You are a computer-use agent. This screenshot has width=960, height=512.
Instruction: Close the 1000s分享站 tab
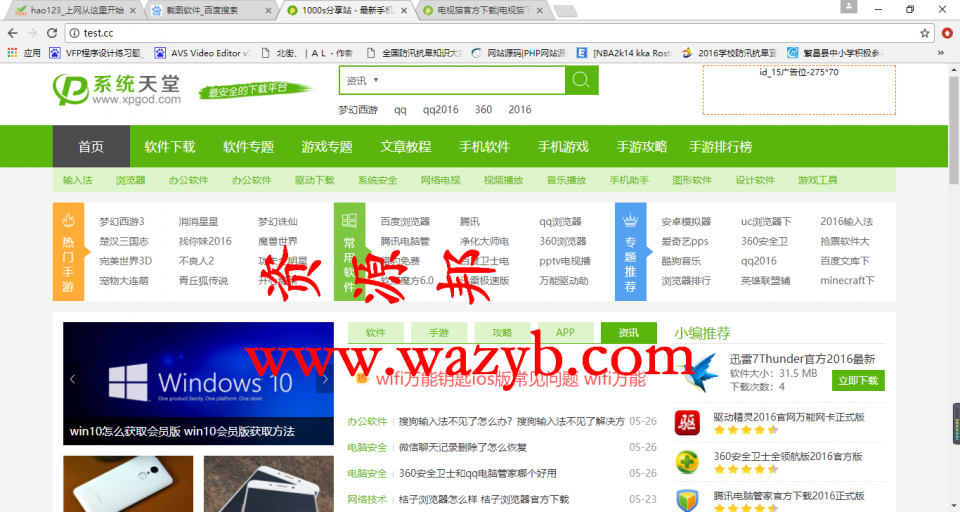pos(404,10)
